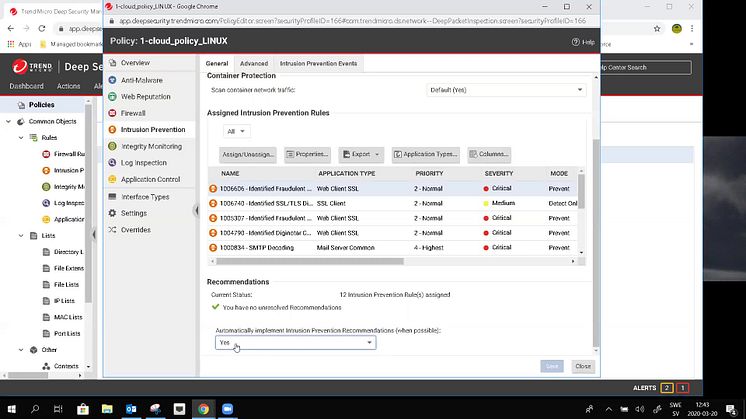Open Overrides page

pyautogui.click(x=135, y=230)
